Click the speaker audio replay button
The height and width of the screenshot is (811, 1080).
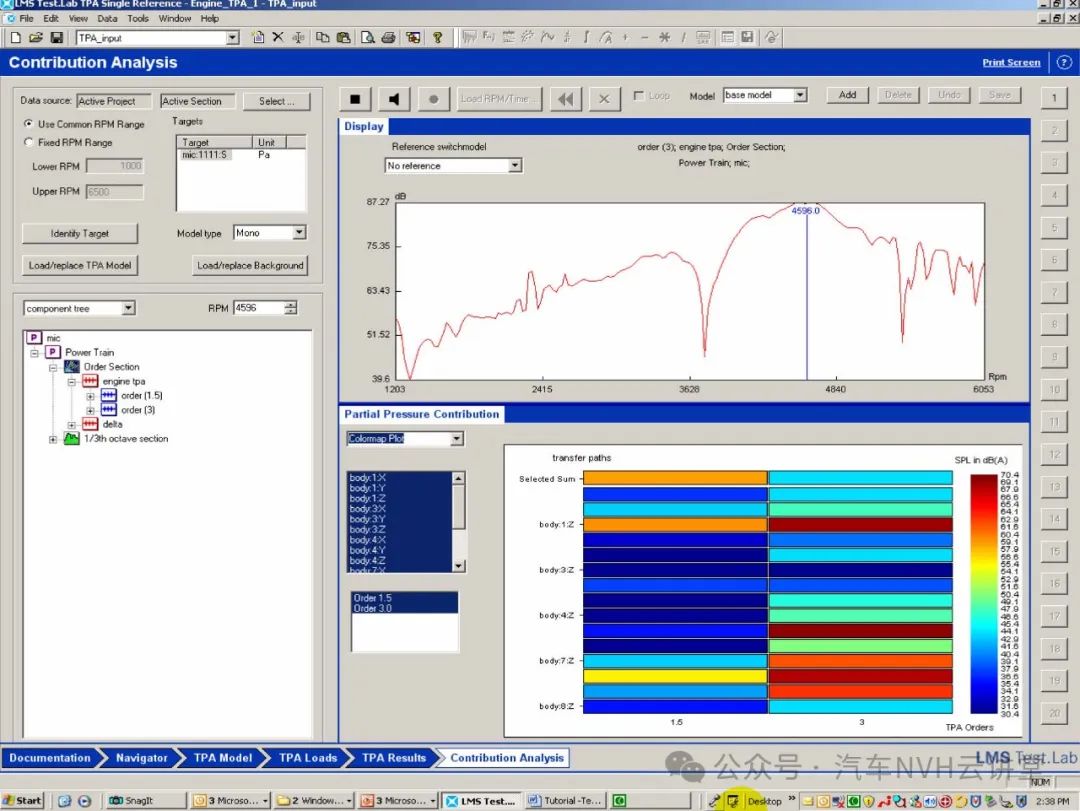coord(394,99)
